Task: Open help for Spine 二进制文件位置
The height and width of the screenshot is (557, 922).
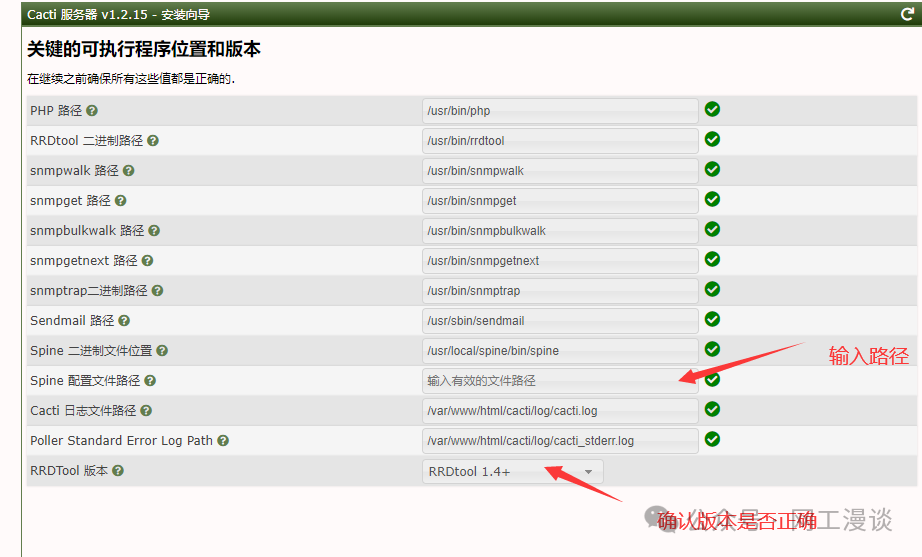Action: (x=162, y=351)
